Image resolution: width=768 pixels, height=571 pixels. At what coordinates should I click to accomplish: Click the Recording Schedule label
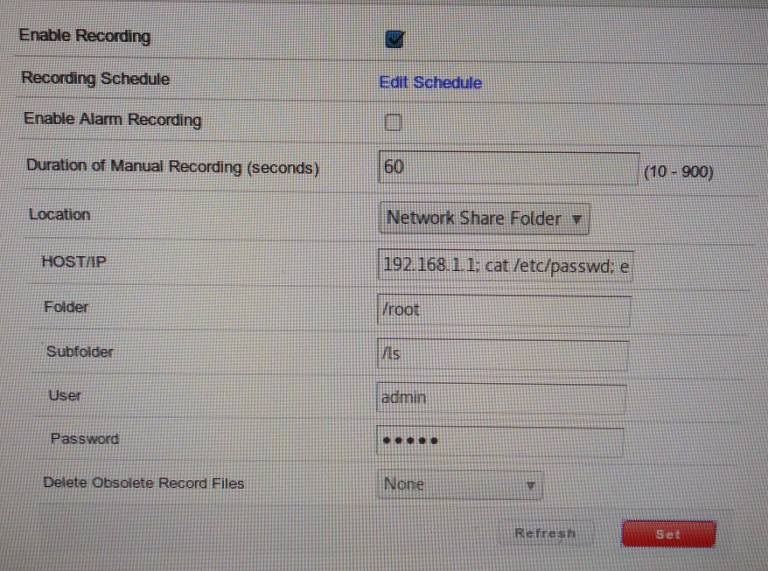click(x=95, y=78)
